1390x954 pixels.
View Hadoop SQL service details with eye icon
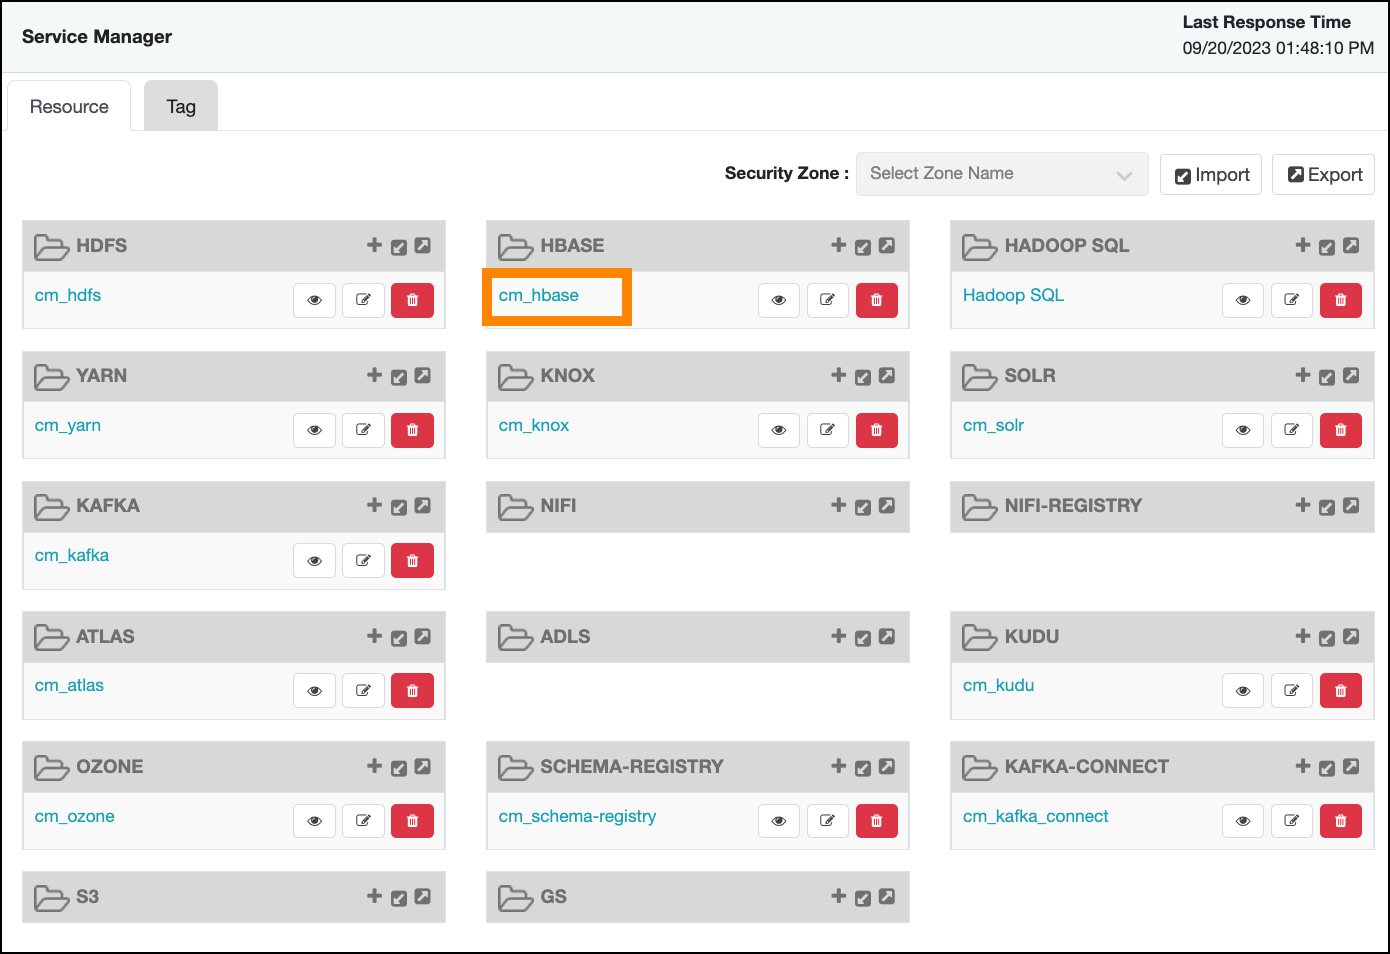[x=1242, y=300]
